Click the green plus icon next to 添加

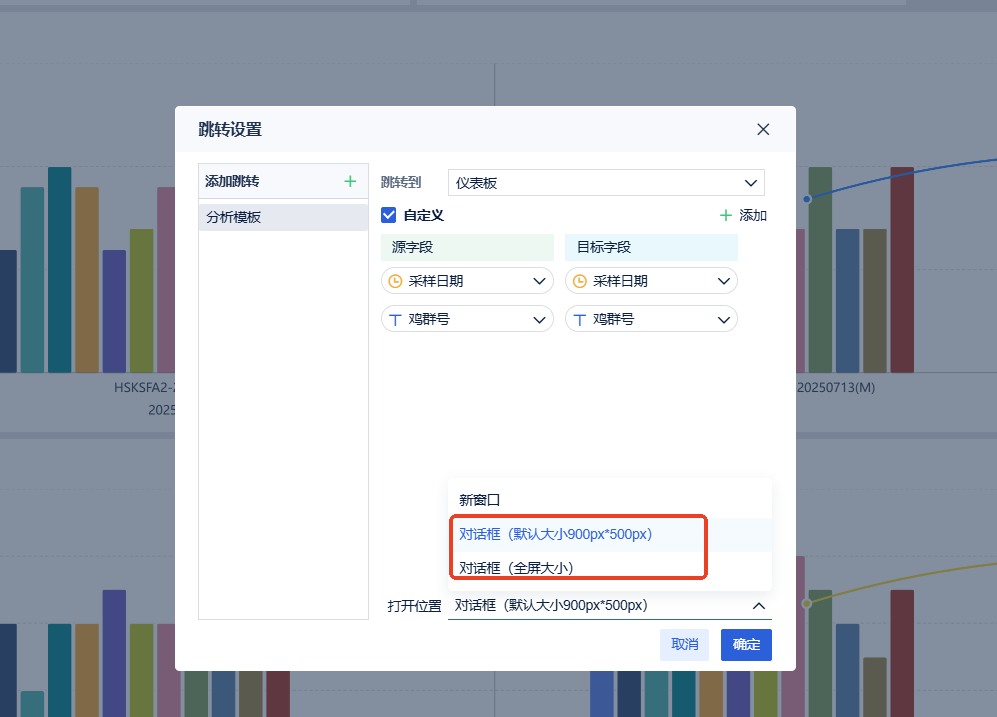coord(726,215)
